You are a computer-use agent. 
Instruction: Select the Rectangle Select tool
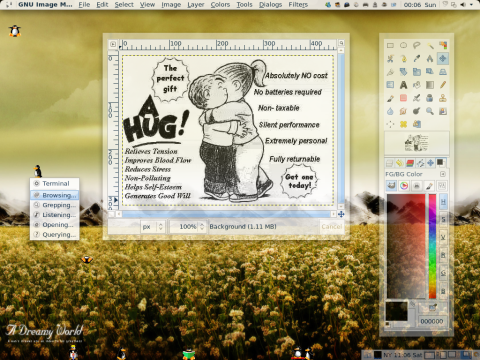click(x=390, y=45)
